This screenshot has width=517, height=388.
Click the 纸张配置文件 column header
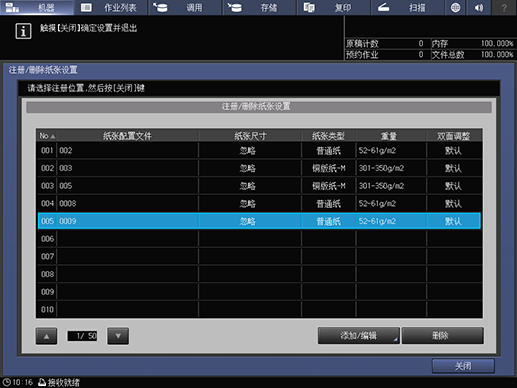[127, 136]
